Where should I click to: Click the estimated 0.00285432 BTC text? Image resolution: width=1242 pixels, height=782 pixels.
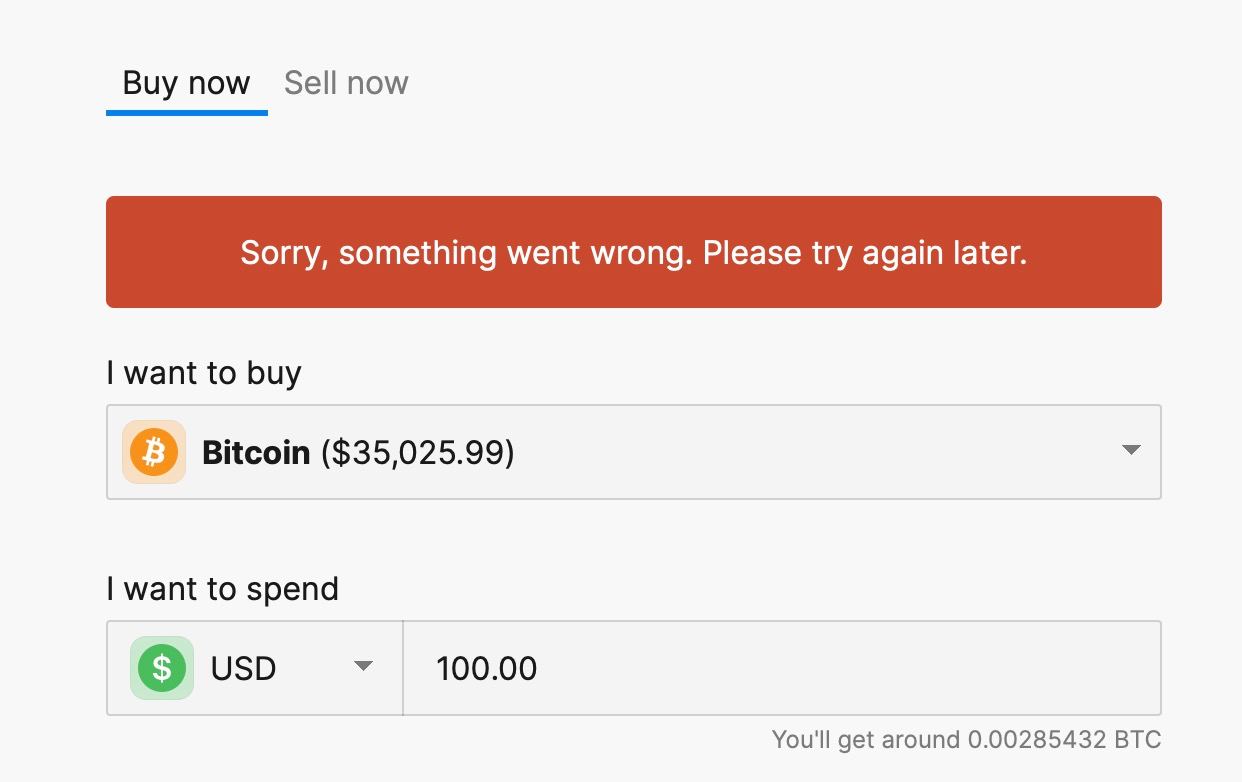[1064, 740]
